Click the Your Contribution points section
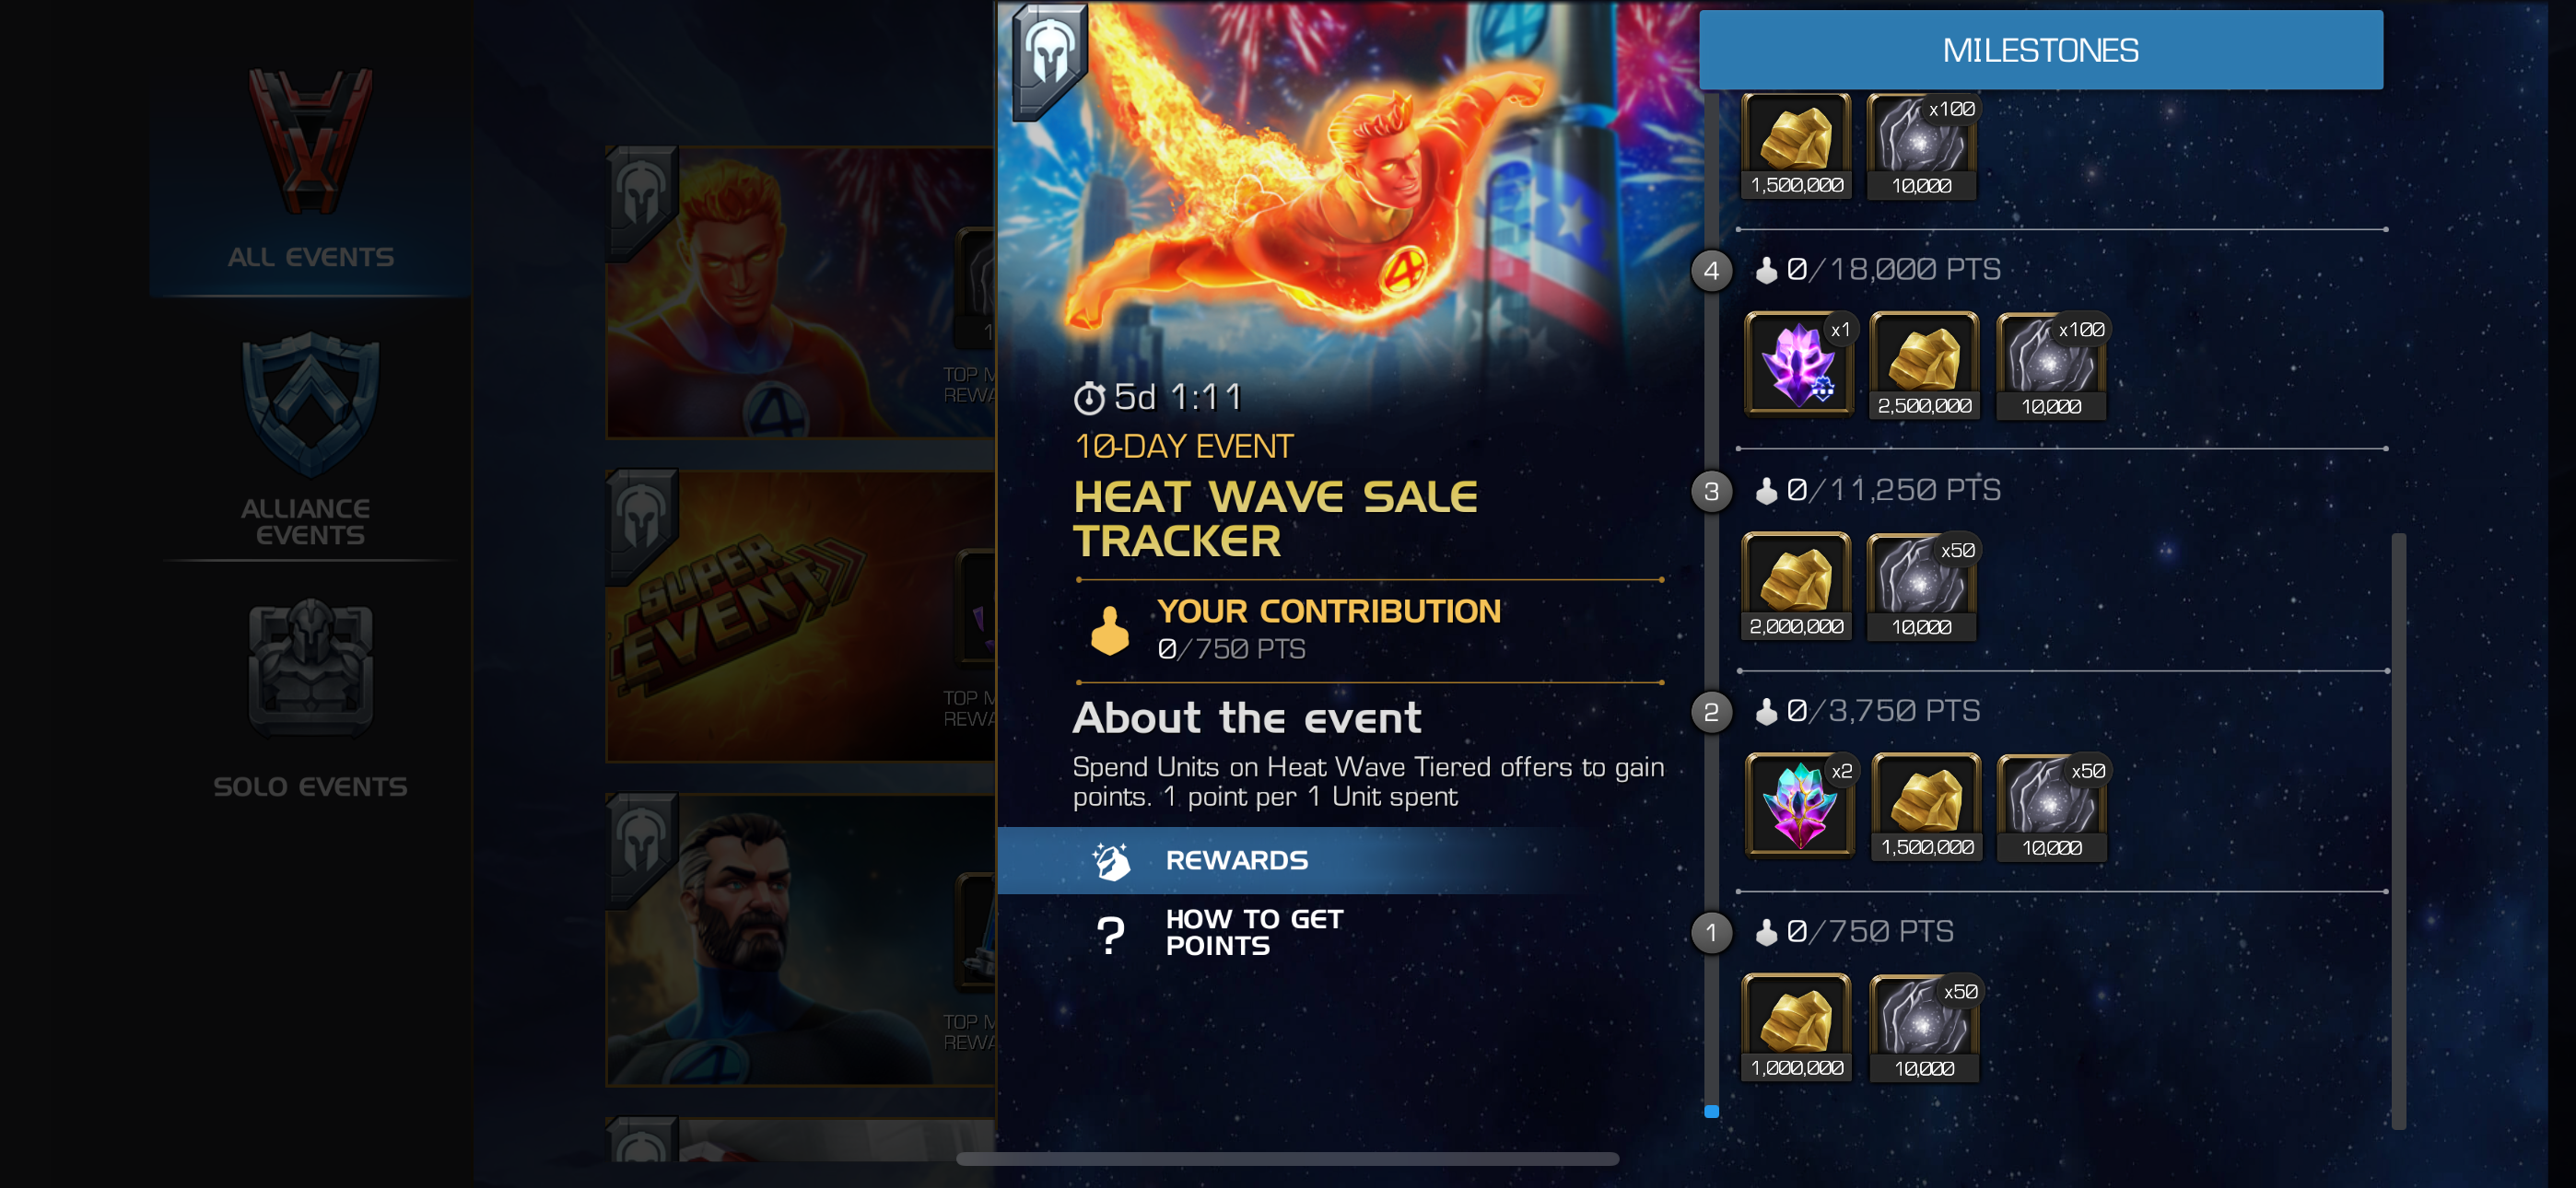The height and width of the screenshot is (1188, 2576). (1370, 630)
